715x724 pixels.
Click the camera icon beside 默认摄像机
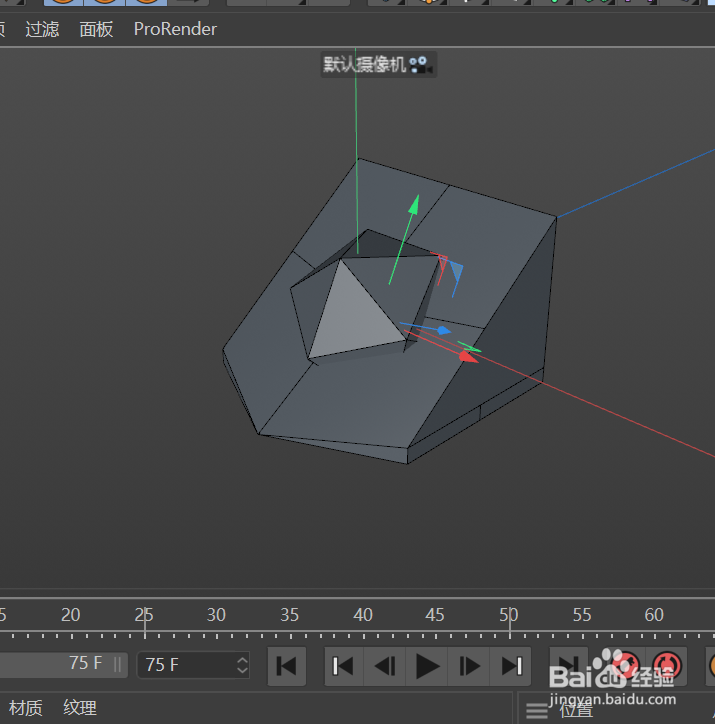(421, 65)
